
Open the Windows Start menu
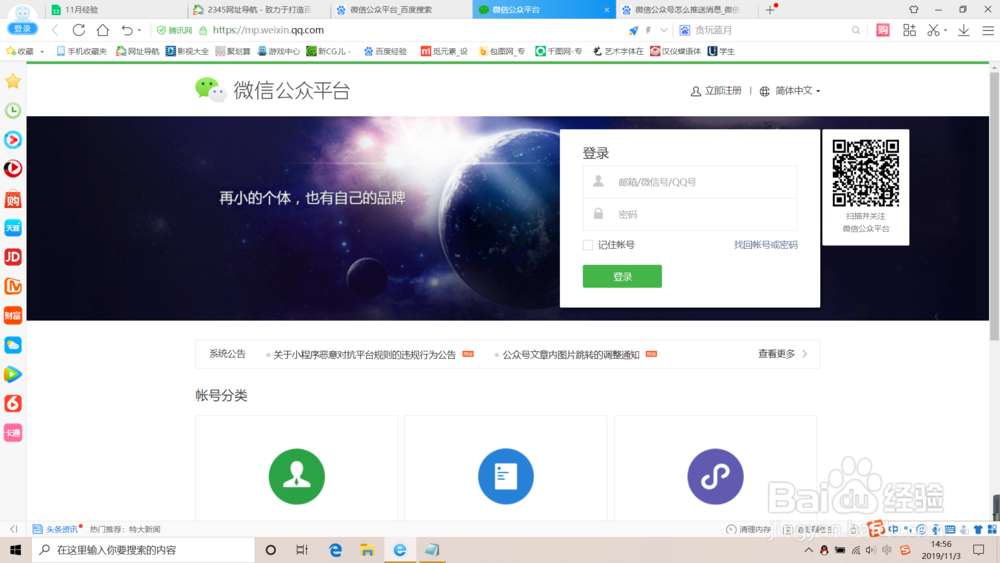click(x=15, y=550)
